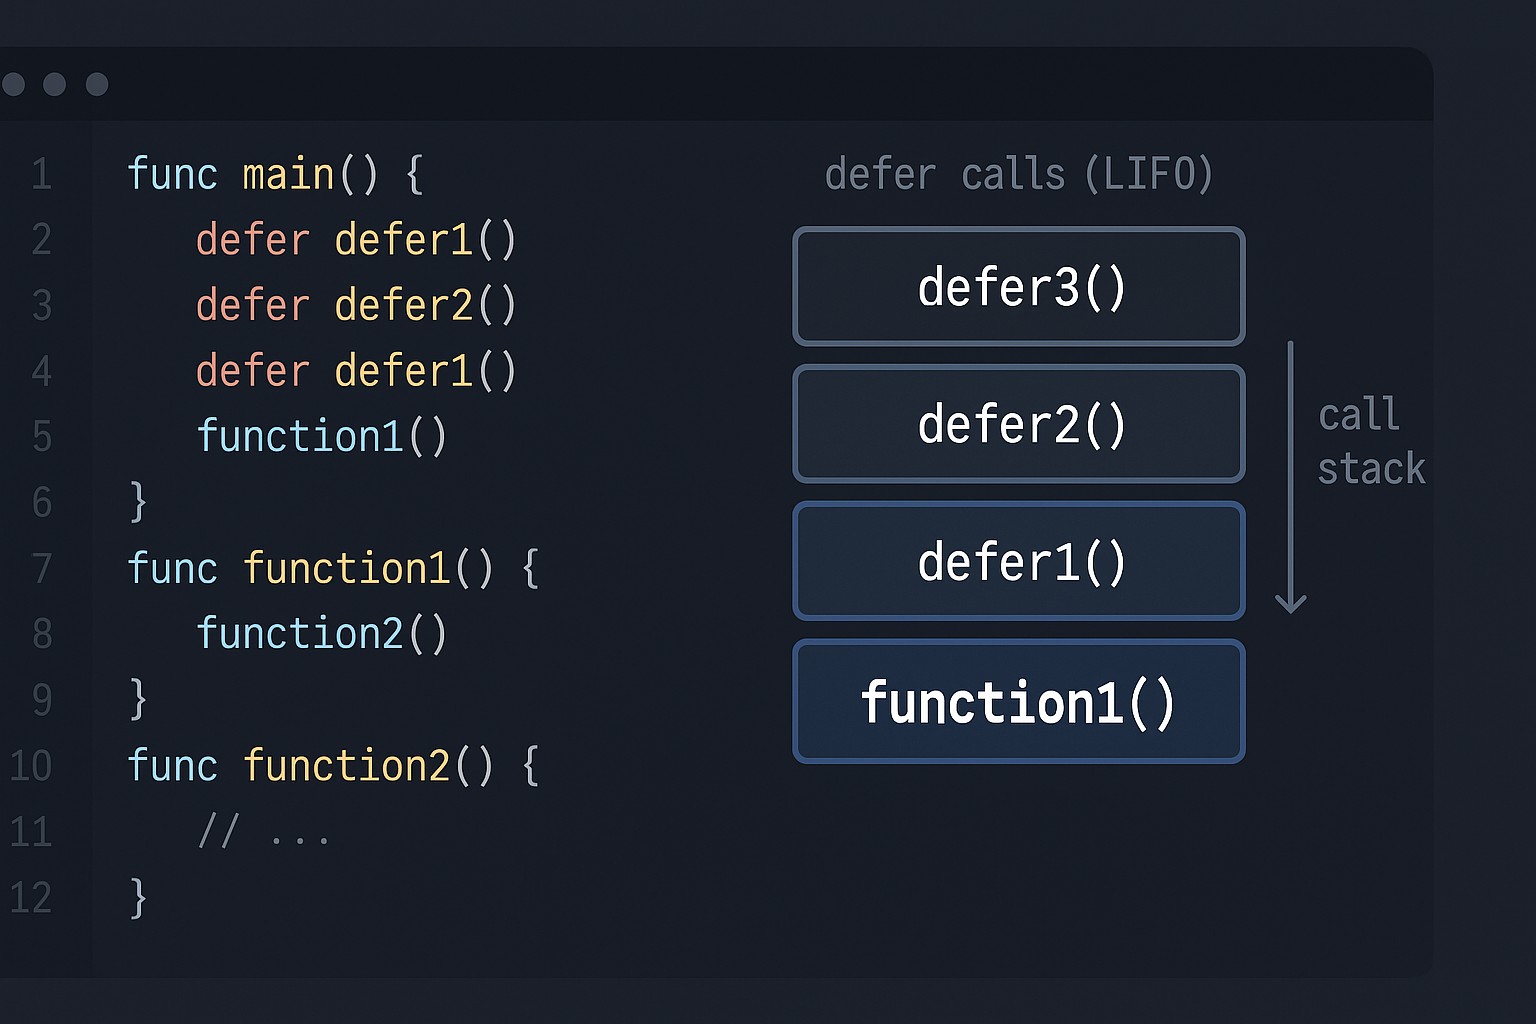1536x1024 pixels.
Task: Click the "call stack" label
Action: [x=1370, y=442]
